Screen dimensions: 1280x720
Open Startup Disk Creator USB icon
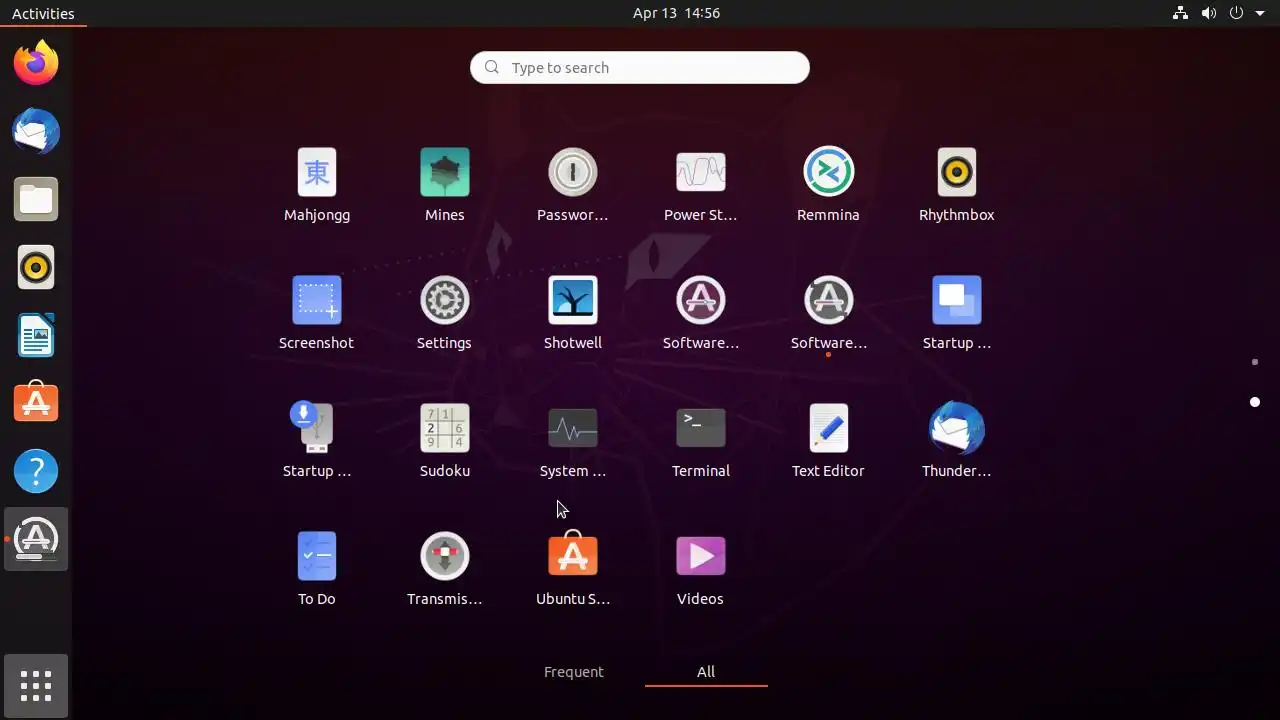(317, 441)
